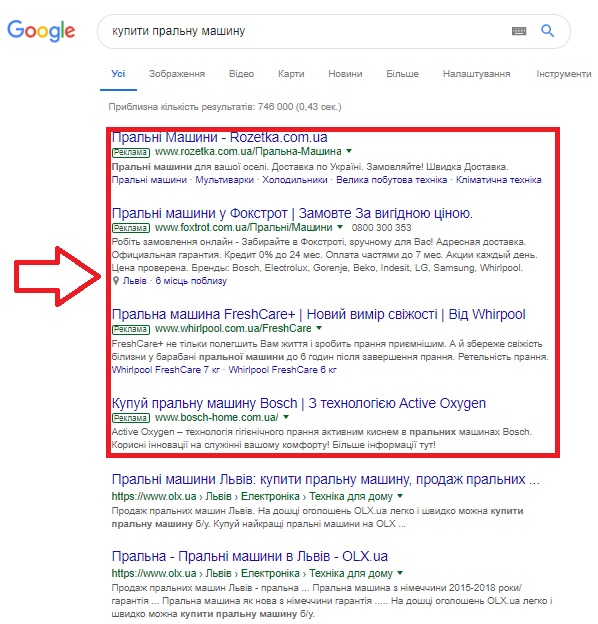
Task: Click the Реклама badge on Foxtrot ad
Action: [131, 228]
